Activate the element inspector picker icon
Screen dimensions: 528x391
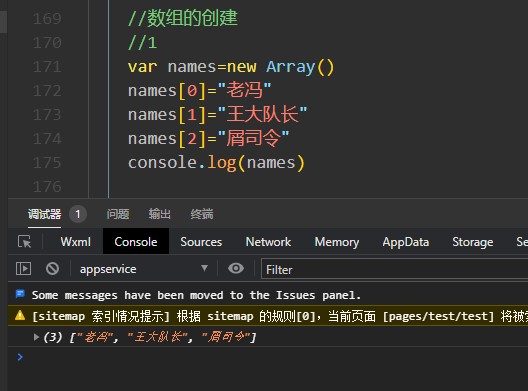click(25, 241)
